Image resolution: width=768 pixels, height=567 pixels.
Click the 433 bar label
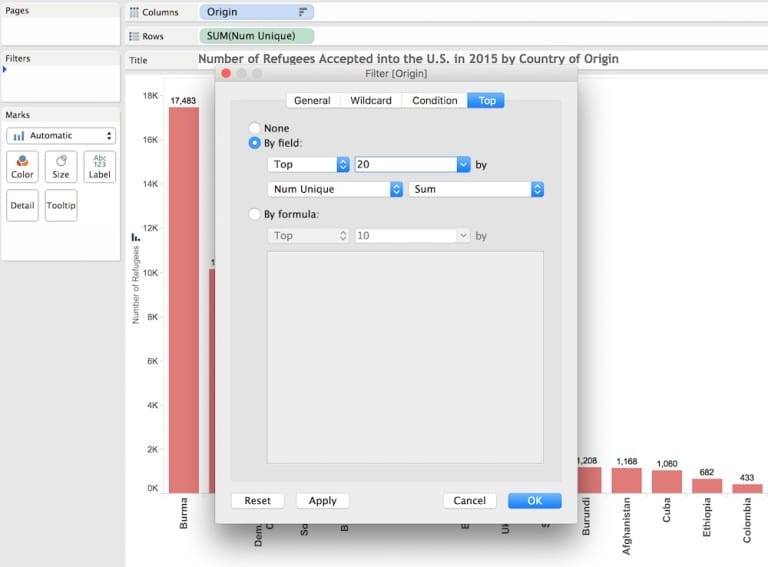pyautogui.click(x=746, y=477)
